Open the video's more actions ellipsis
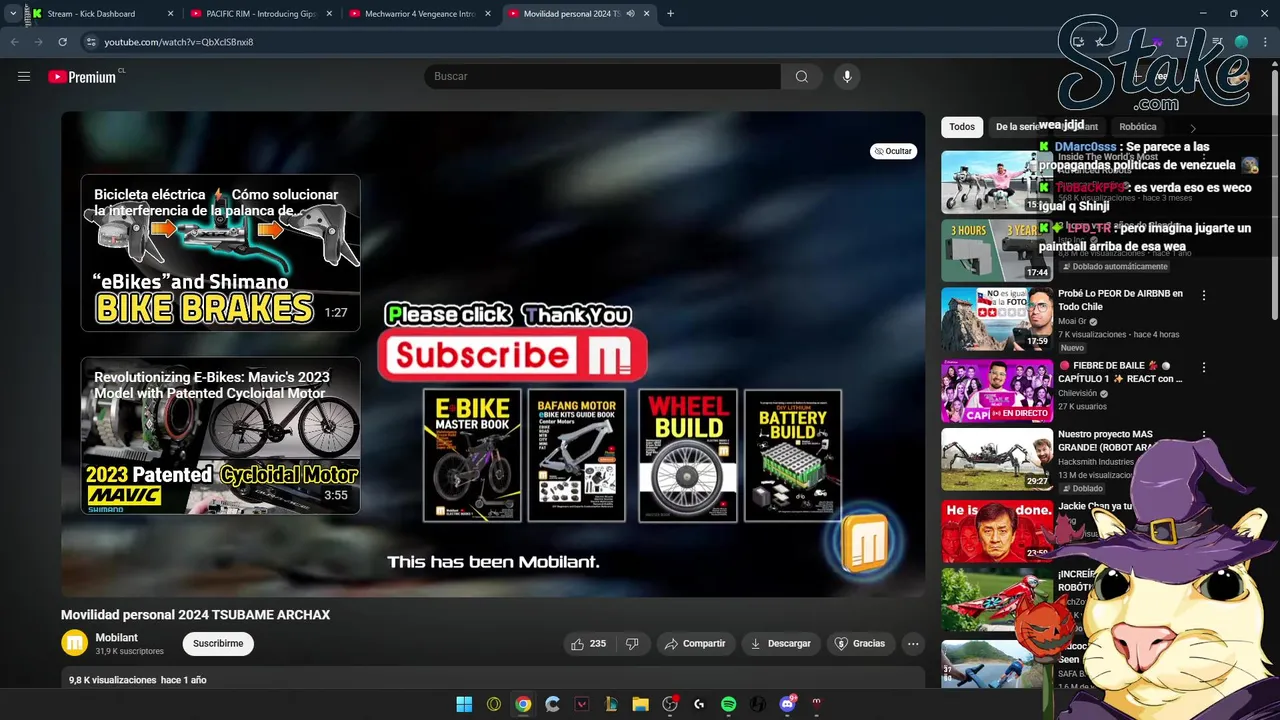The height and width of the screenshot is (720, 1280). [x=913, y=644]
